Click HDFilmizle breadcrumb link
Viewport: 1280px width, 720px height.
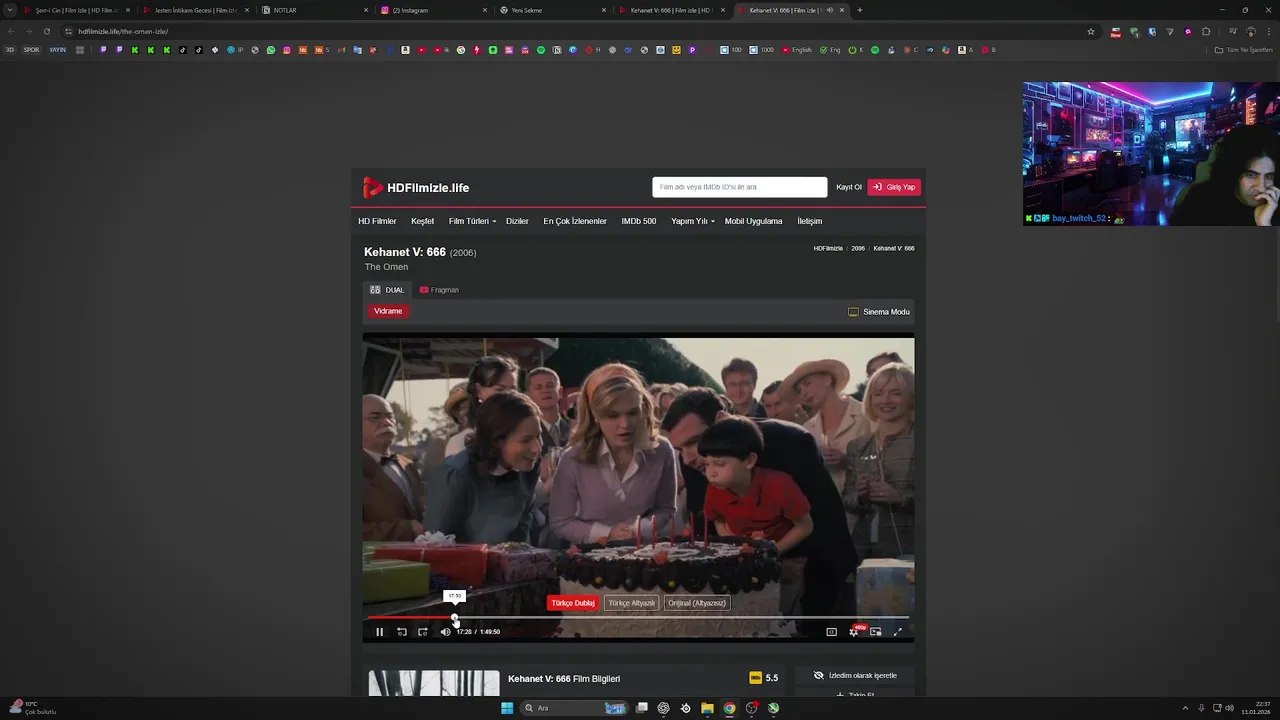coord(828,248)
